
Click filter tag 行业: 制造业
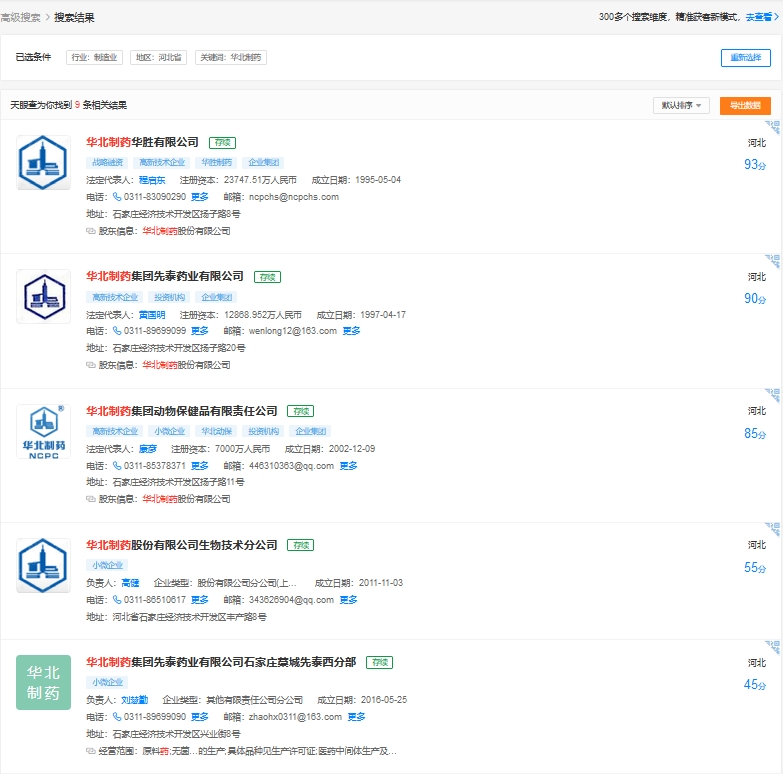point(94,57)
